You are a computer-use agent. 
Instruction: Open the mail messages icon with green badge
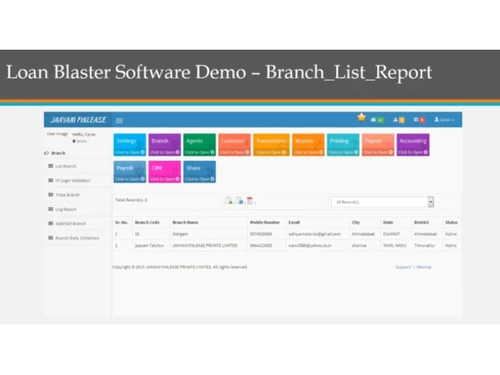(377, 120)
